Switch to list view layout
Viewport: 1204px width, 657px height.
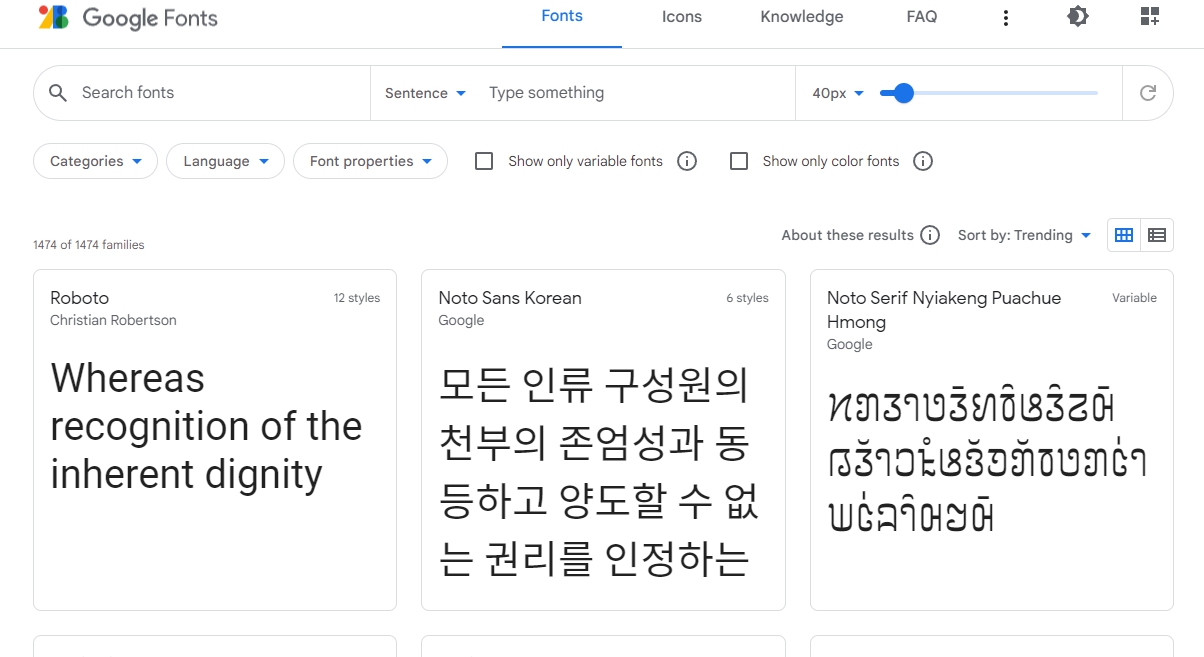[x=1157, y=235]
